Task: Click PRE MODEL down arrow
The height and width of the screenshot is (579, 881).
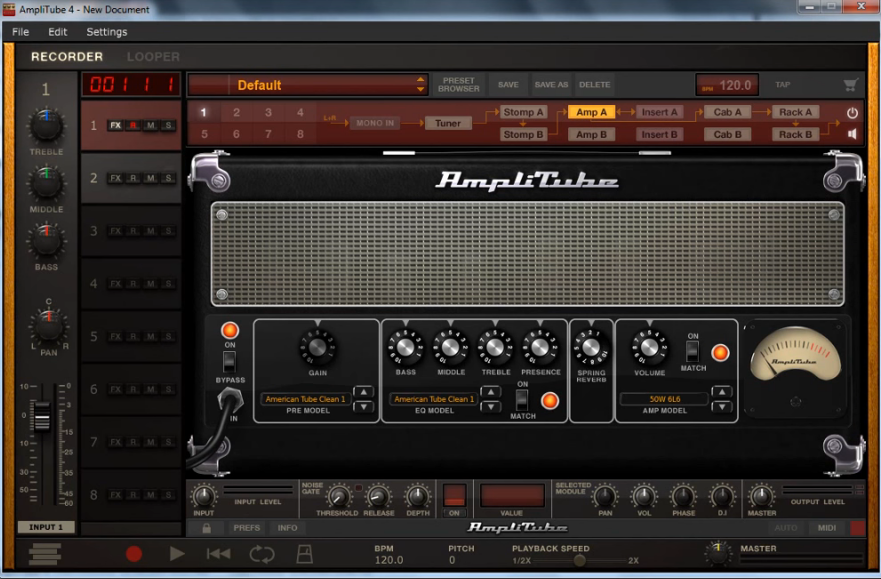Action: [364, 406]
